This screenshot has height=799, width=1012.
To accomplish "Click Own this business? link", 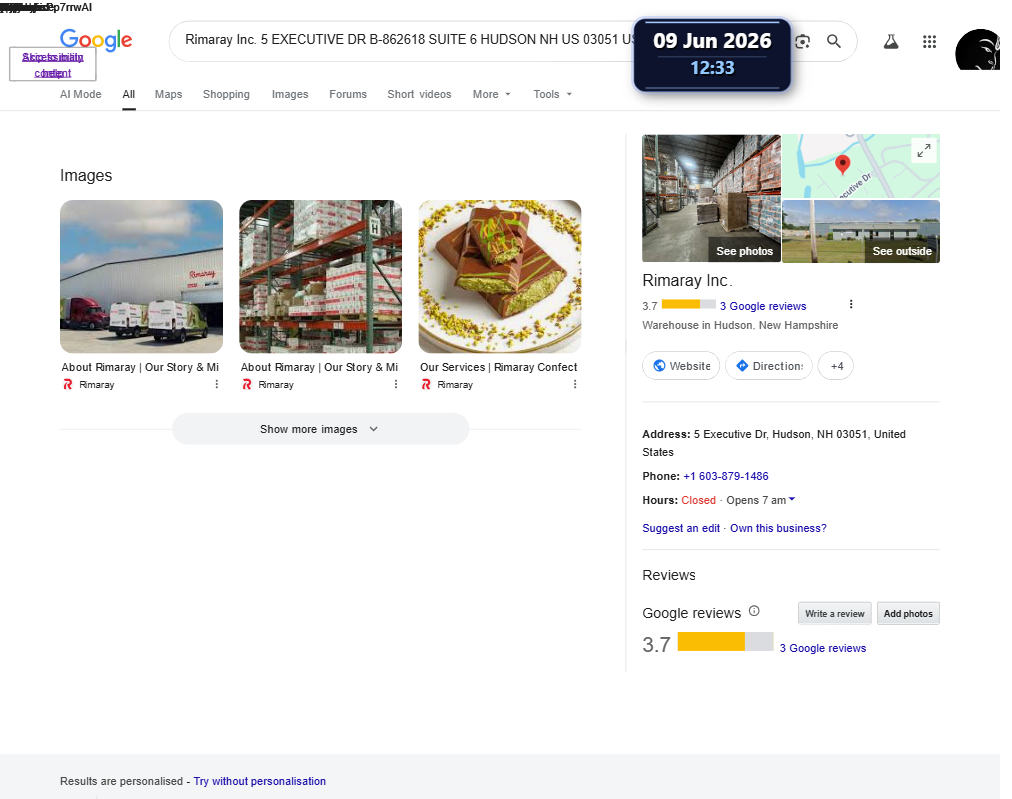I will click(x=778, y=528).
